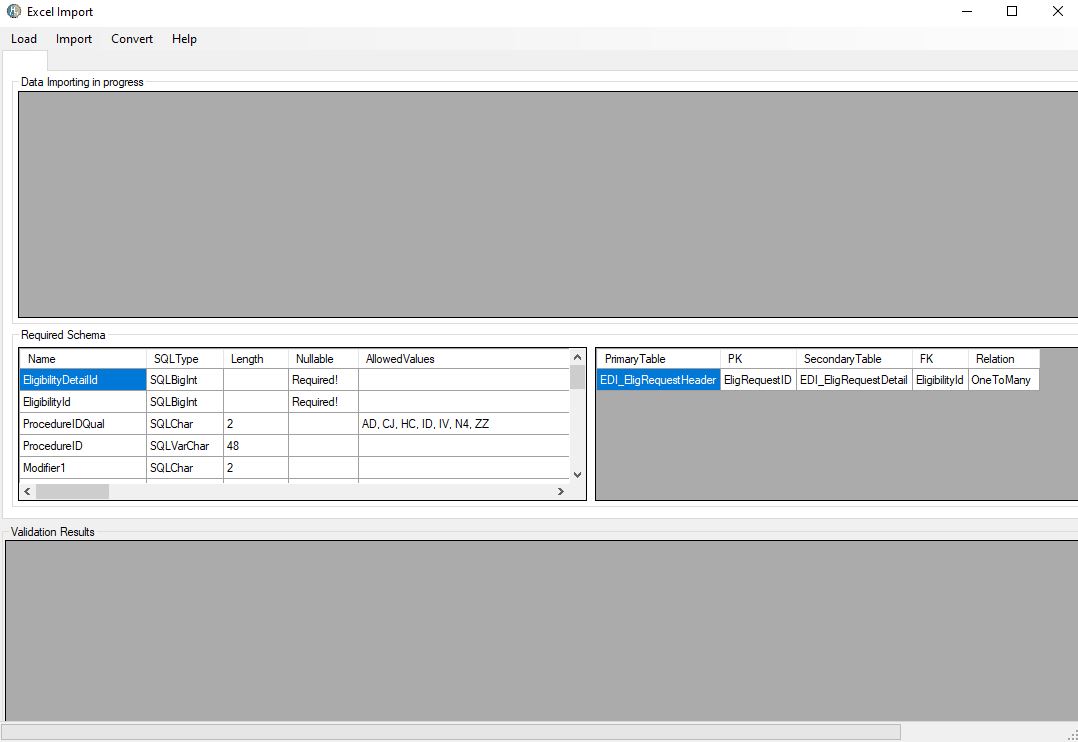Click the Nullable column header
Viewport: 1078px width, 742px height.
[323, 359]
